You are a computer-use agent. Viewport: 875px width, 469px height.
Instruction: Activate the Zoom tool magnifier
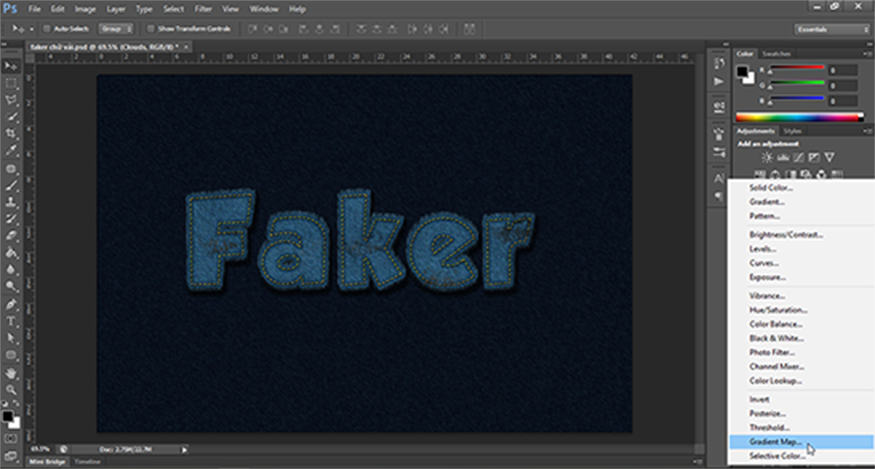coord(11,389)
